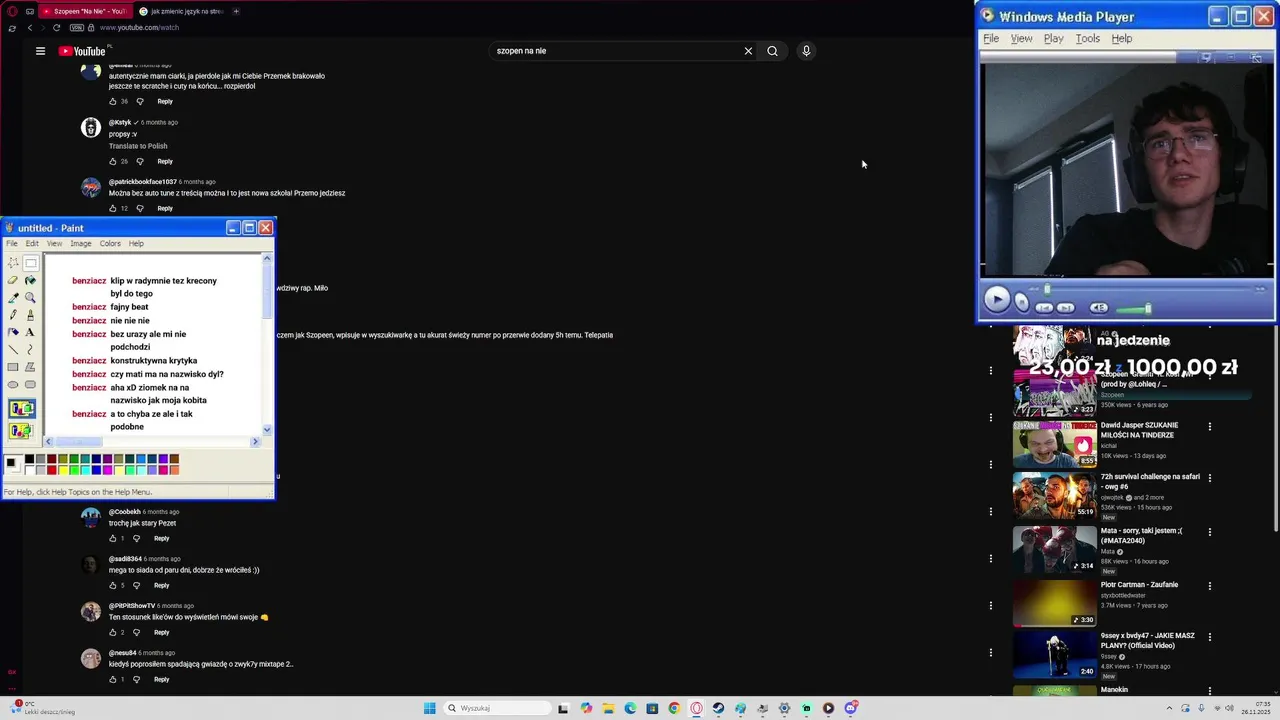The width and height of the screenshot is (1280, 720).
Task: Click Paint's horizontal scrollbar right arrow
Action: (x=255, y=441)
